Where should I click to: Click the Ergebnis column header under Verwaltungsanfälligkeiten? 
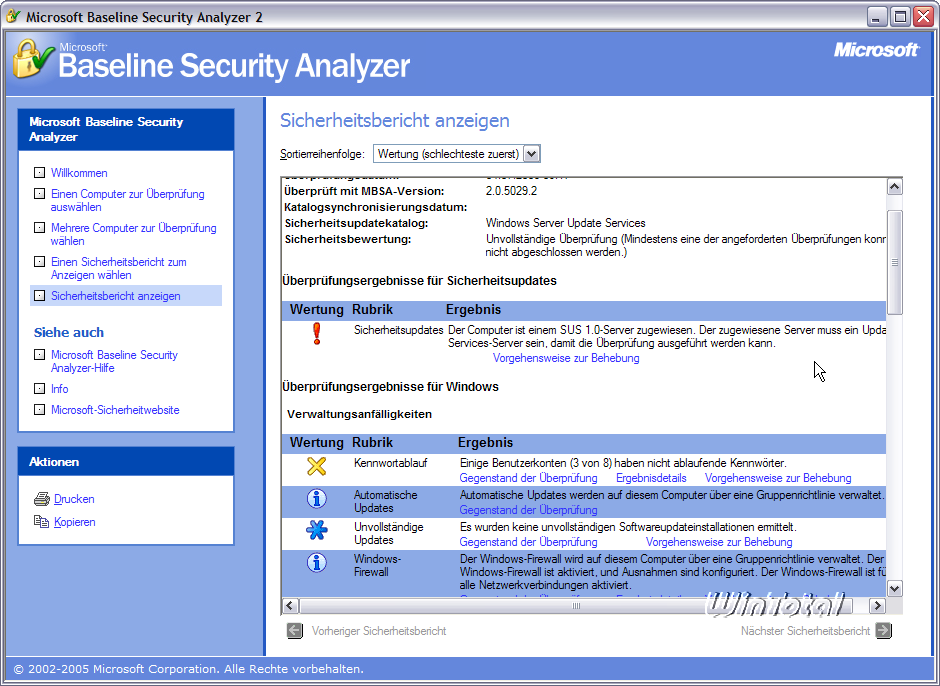point(486,443)
